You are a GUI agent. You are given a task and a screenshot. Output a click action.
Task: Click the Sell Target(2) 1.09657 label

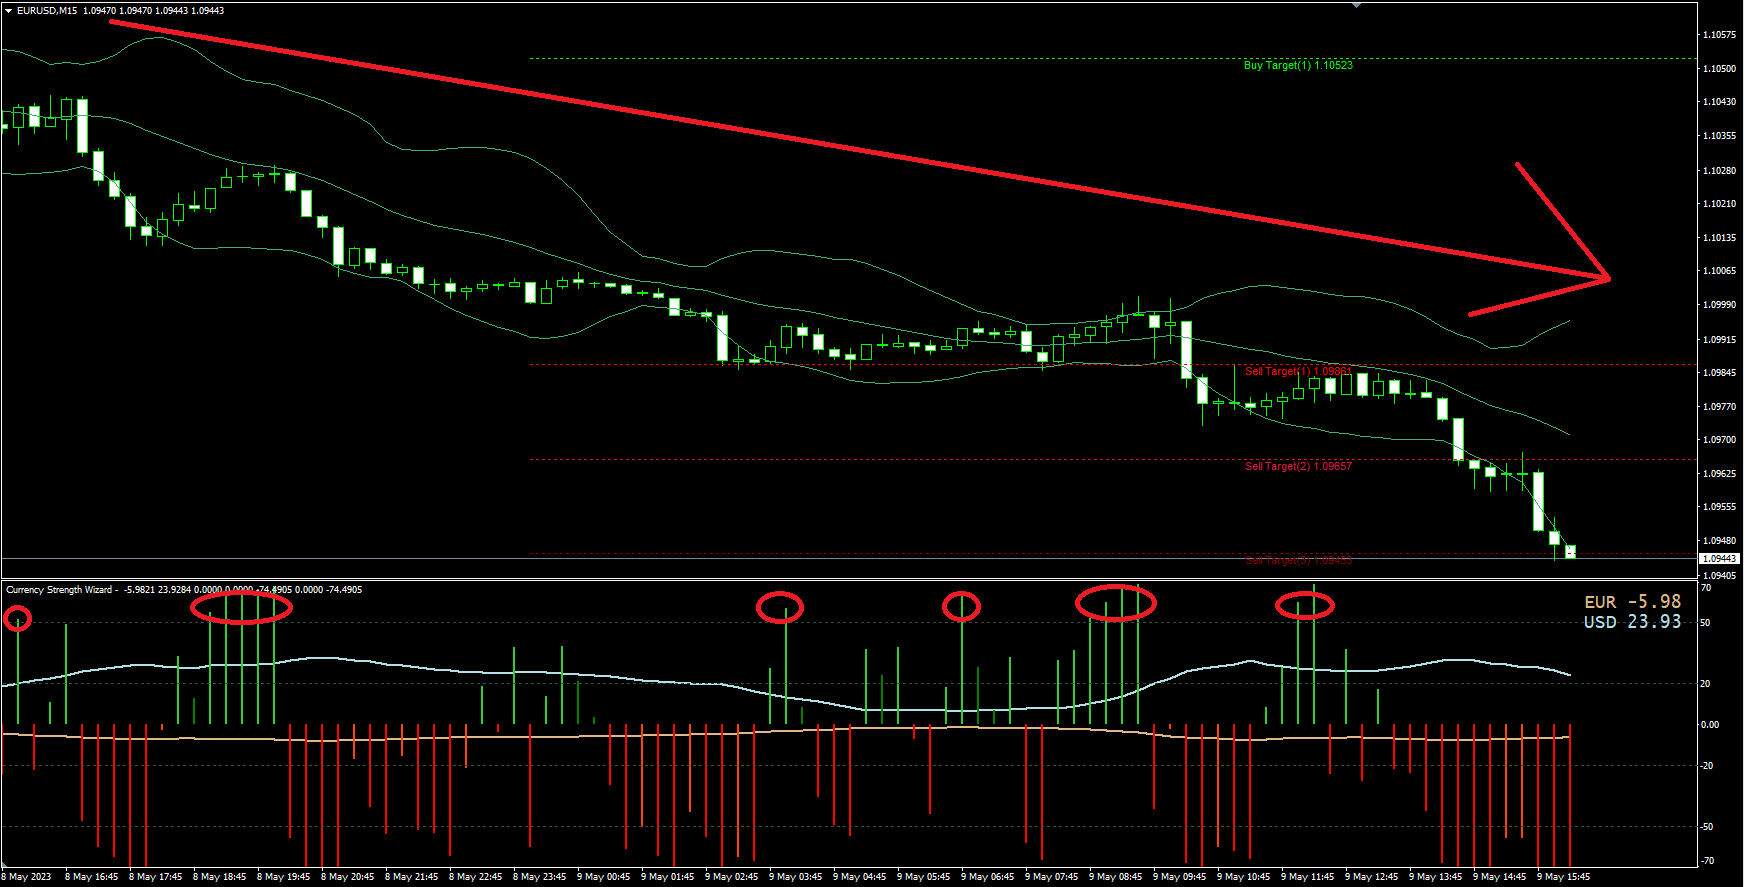click(1298, 466)
